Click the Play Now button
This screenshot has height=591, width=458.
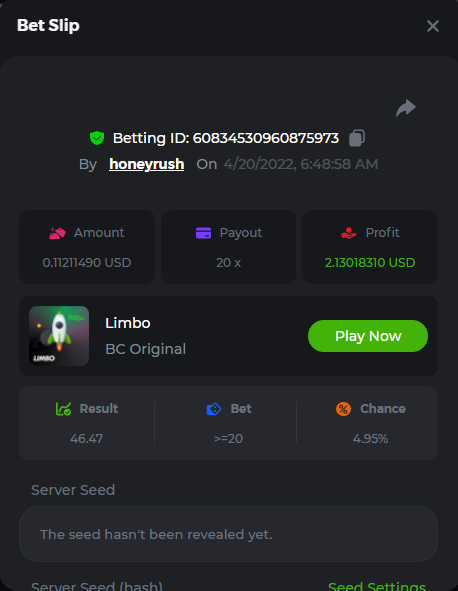tap(368, 336)
